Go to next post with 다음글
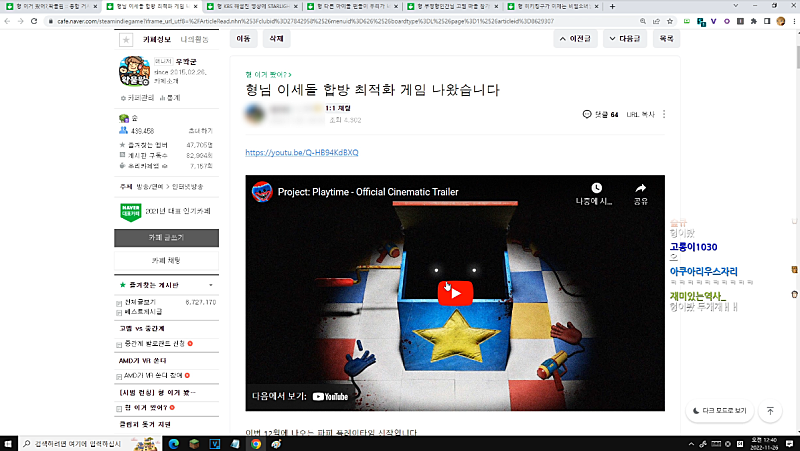 pos(624,38)
